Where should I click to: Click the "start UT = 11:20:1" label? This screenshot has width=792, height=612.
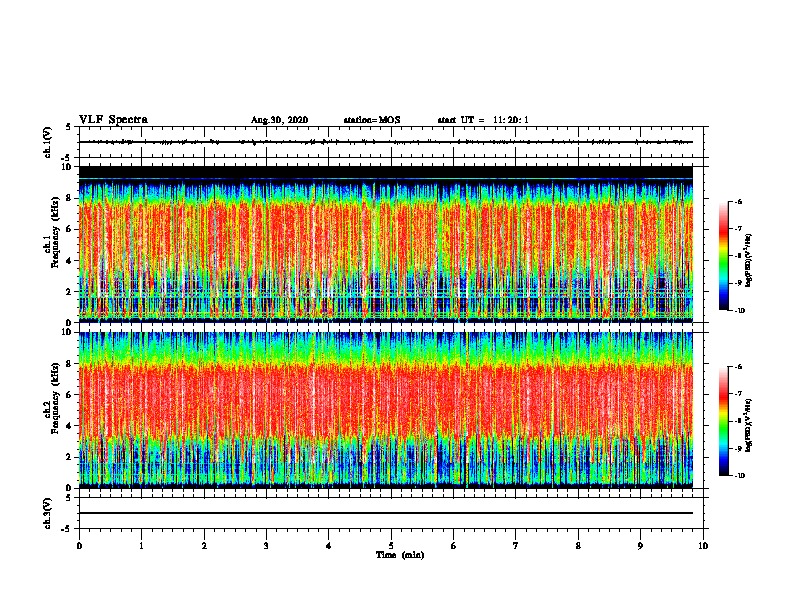pos(483,120)
